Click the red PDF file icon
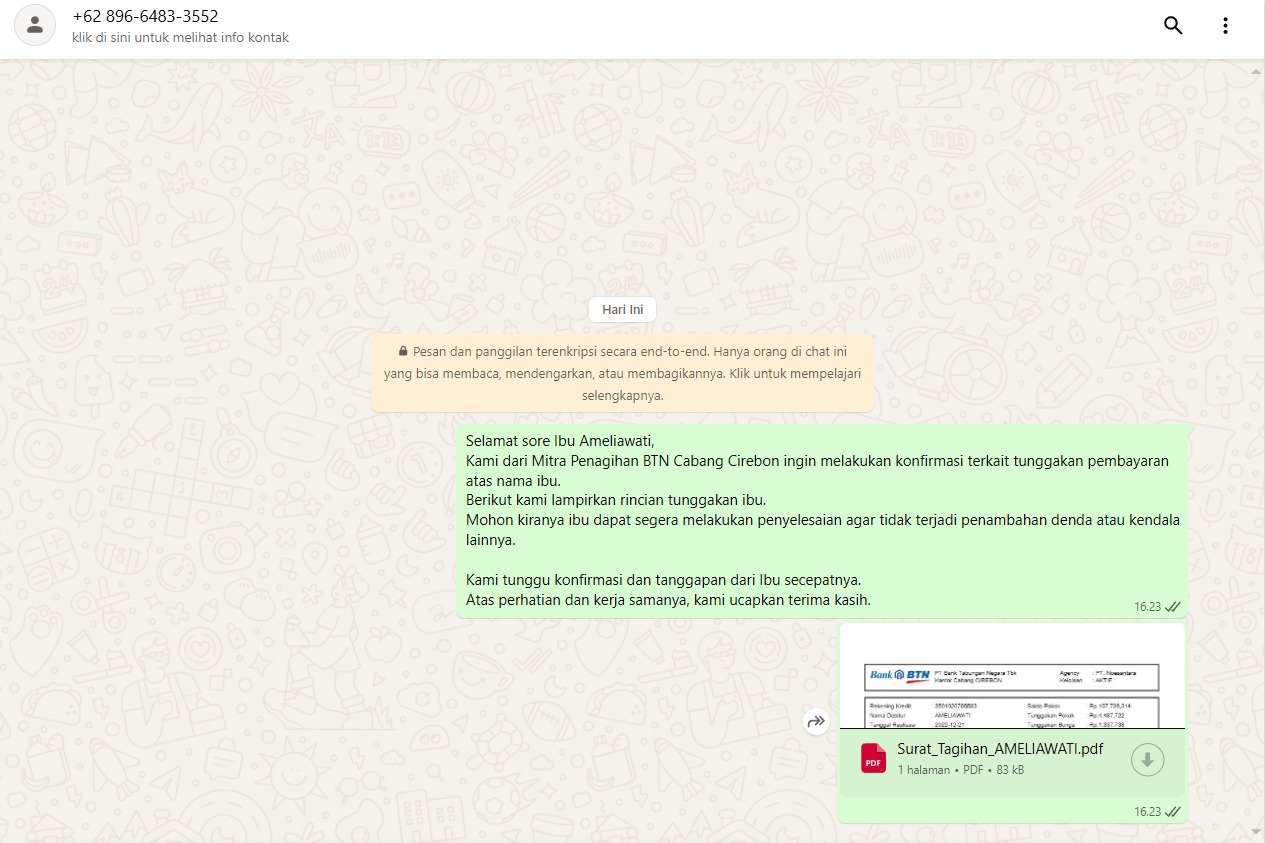 click(873, 759)
